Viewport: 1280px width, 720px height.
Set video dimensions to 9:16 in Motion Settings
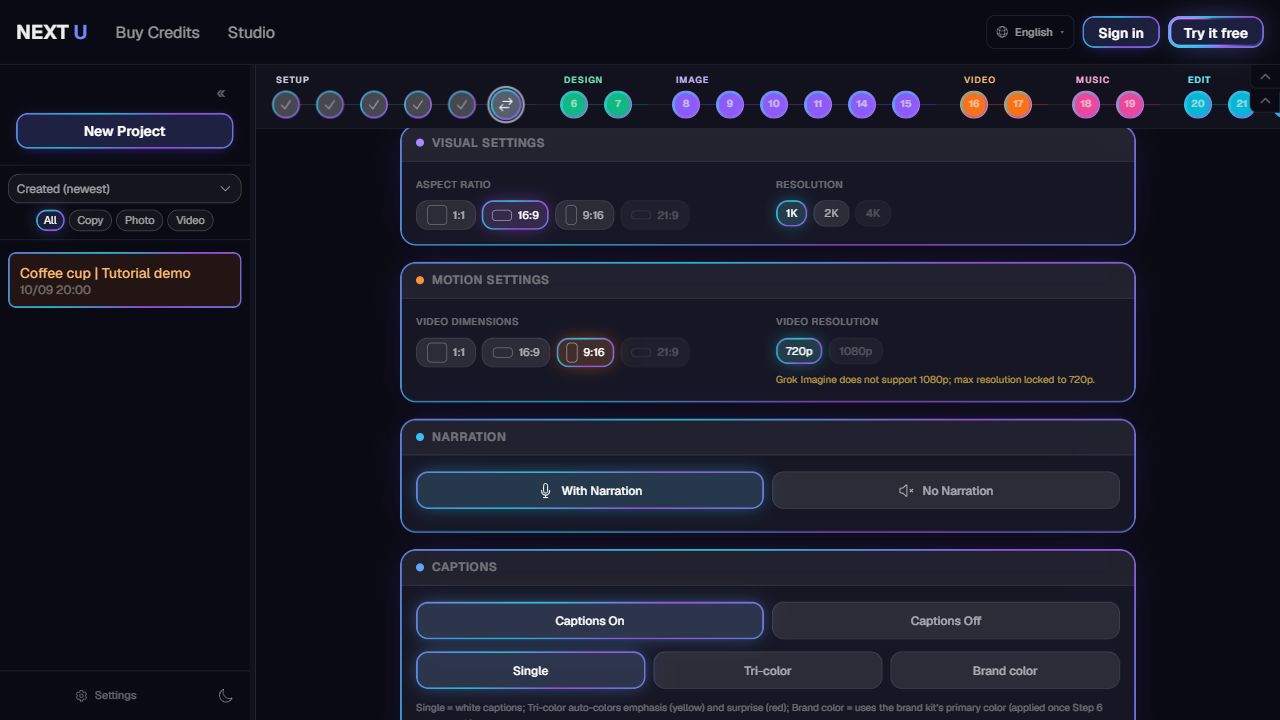pyautogui.click(x=585, y=352)
